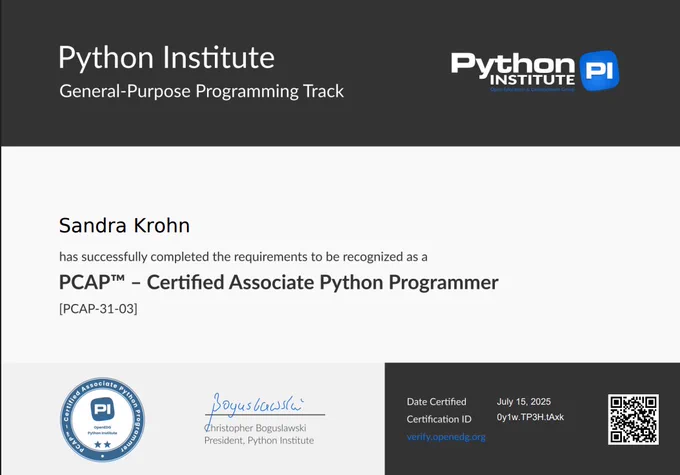The image size is (680, 475).
Task: Click the date 'July 15, 2025'
Action: [x=524, y=402]
